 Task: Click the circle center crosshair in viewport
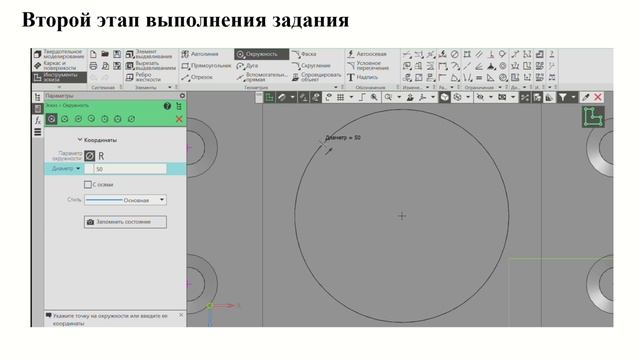[x=402, y=216]
